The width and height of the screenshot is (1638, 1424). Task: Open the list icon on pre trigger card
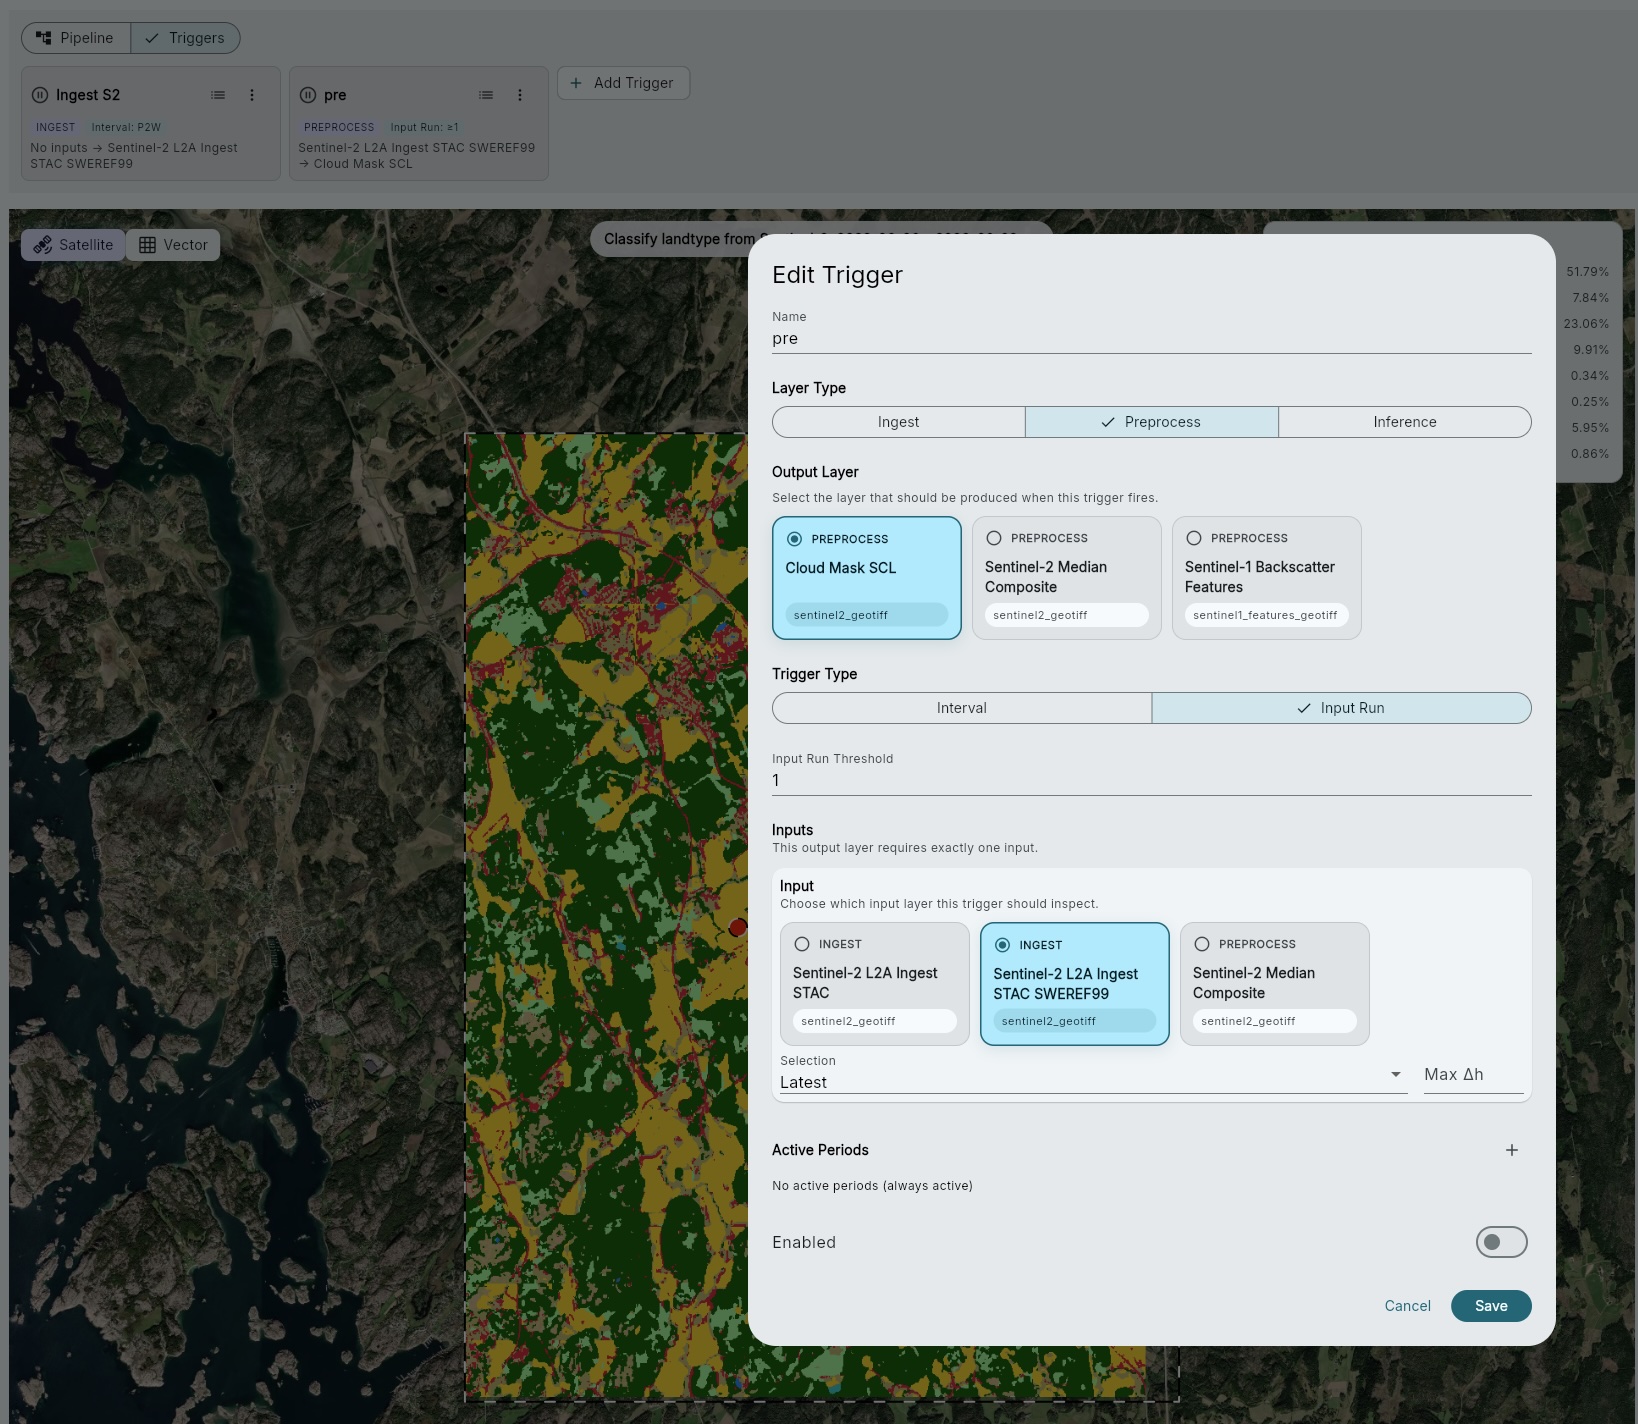coord(486,95)
